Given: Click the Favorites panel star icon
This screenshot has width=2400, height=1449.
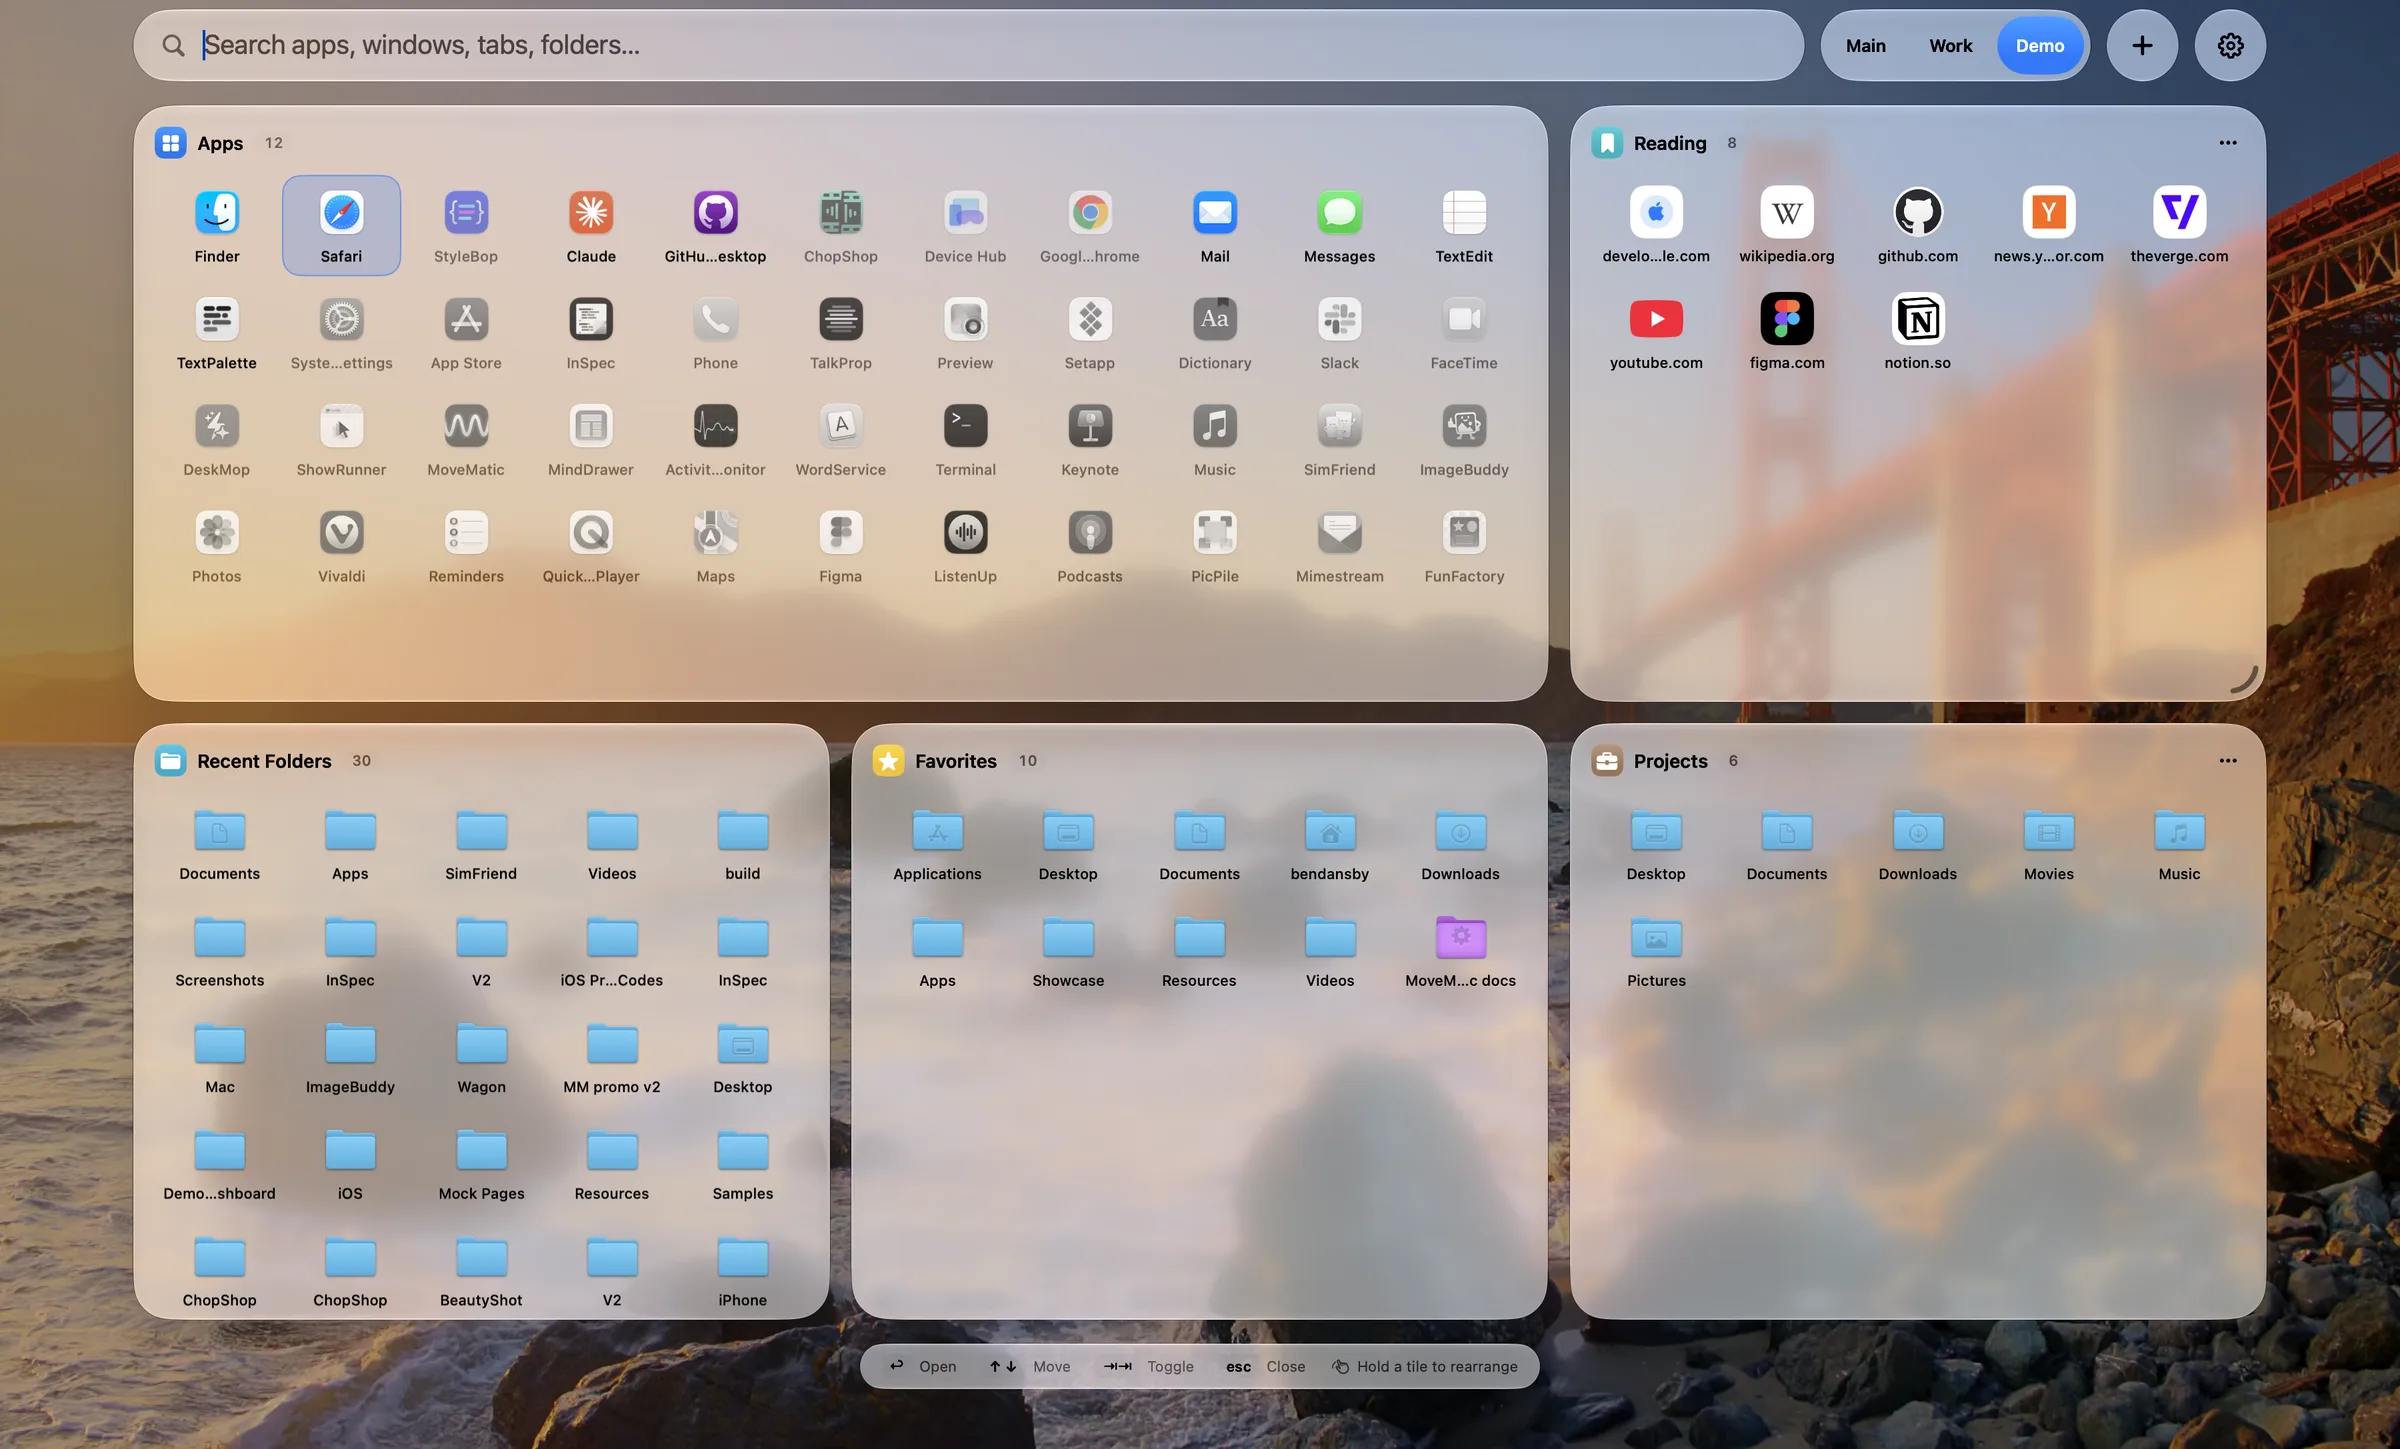Looking at the screenshot, I should tap(888, 761).
